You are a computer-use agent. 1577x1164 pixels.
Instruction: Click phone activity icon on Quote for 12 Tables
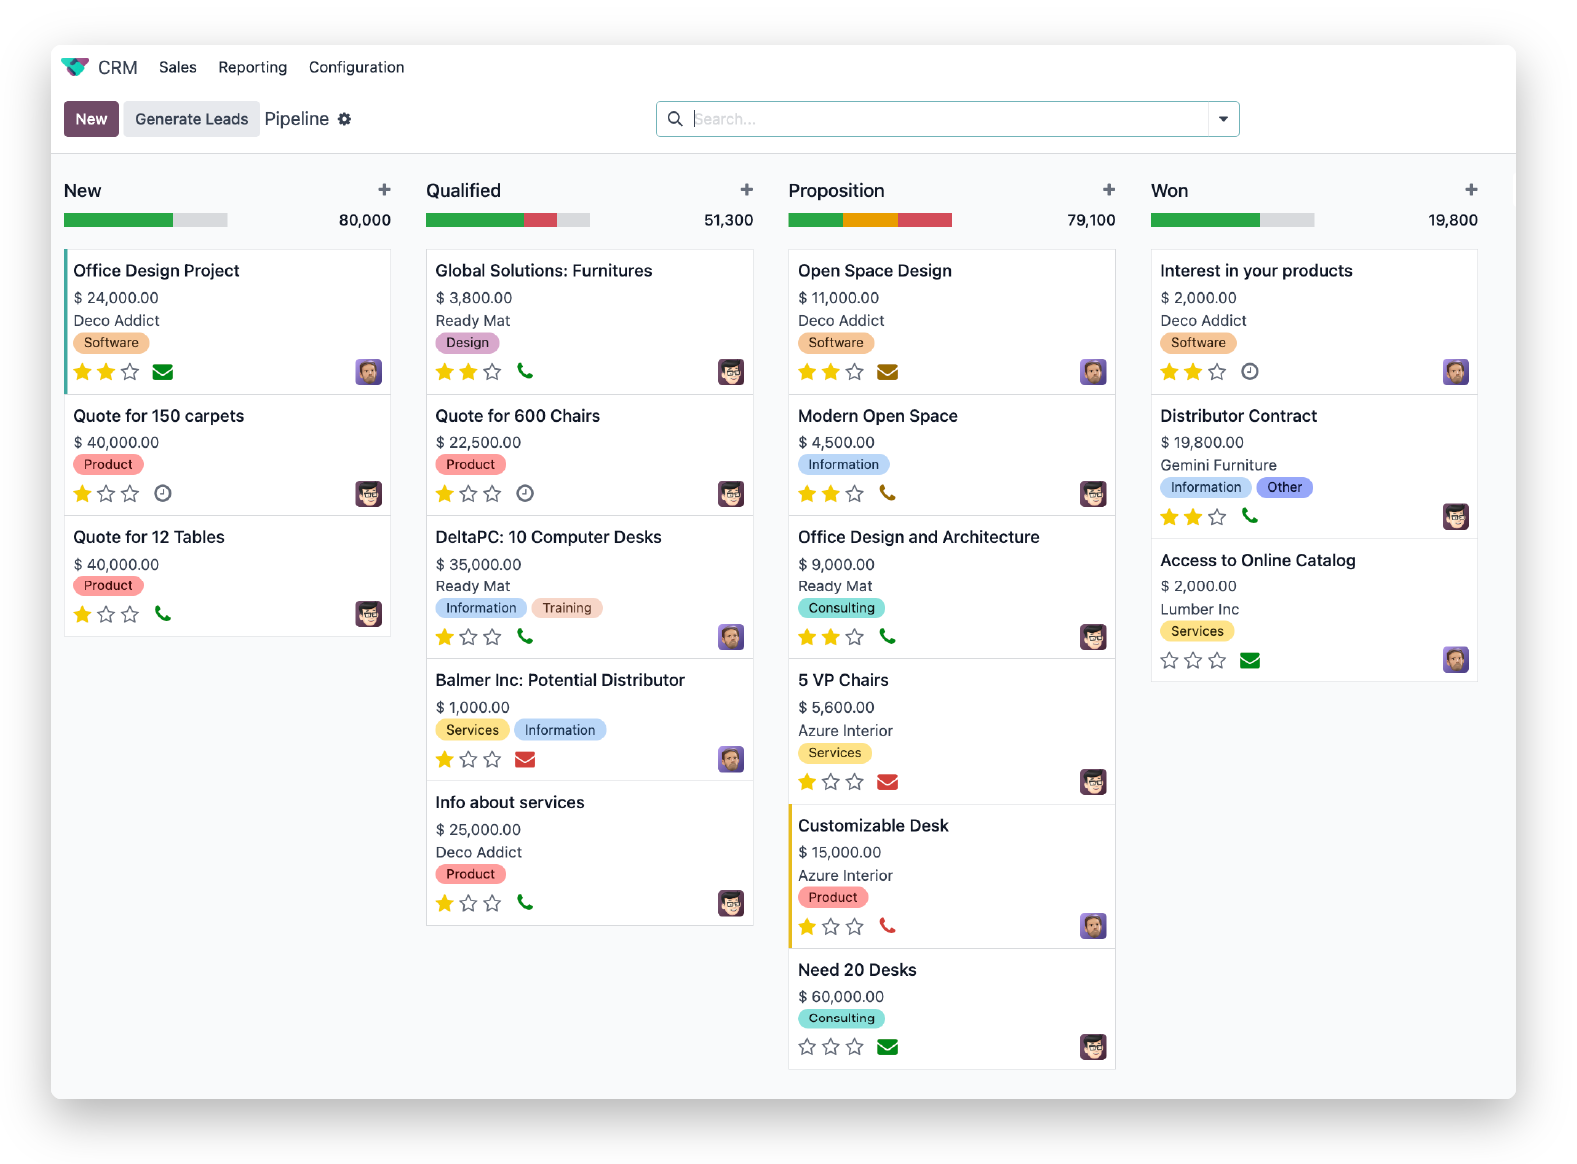pos(163,614)
